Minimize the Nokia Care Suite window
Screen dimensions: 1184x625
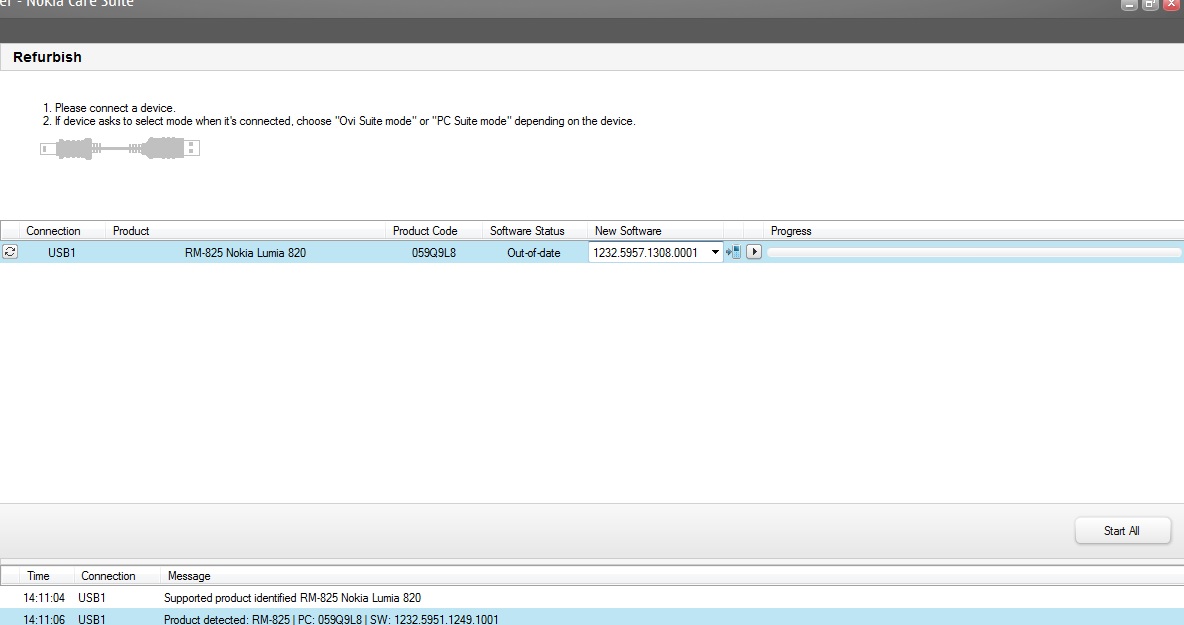(x=1129, y=4)
